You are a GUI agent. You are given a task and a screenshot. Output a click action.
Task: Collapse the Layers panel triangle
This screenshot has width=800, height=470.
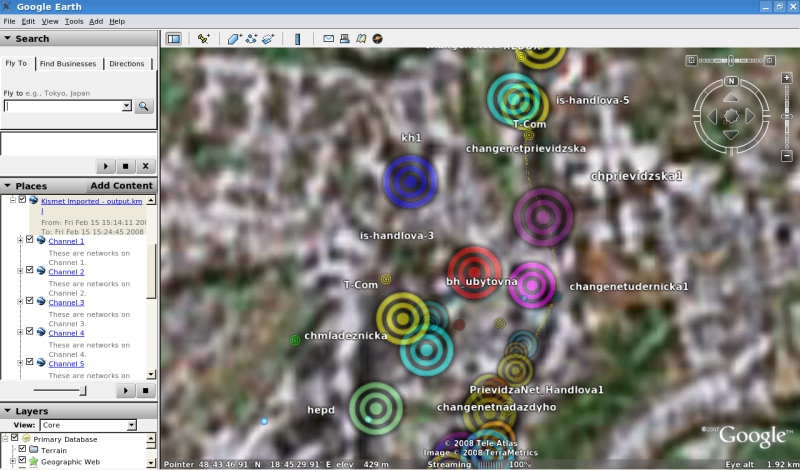tap(7, 411)
